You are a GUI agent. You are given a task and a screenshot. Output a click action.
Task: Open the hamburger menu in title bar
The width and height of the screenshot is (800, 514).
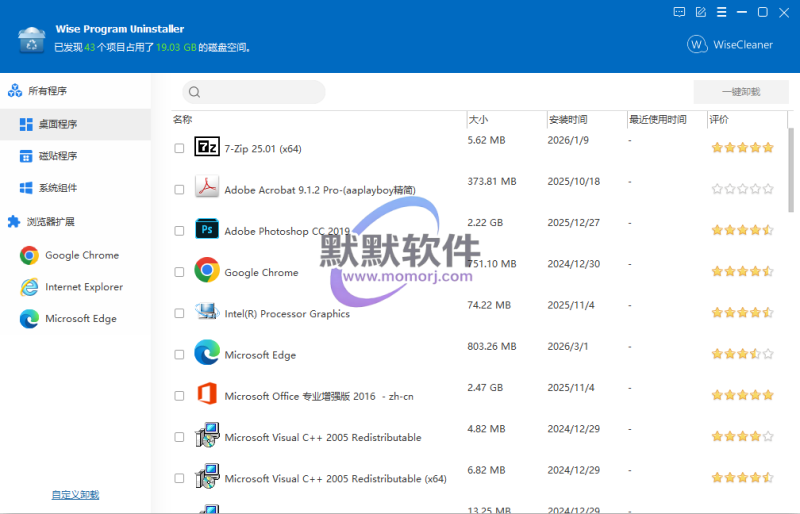point(721,12)
